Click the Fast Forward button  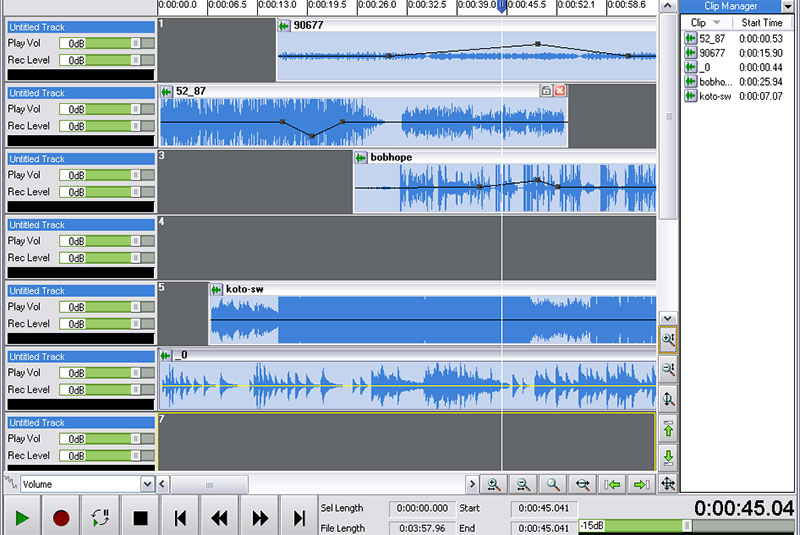click(x=260, y=517)
